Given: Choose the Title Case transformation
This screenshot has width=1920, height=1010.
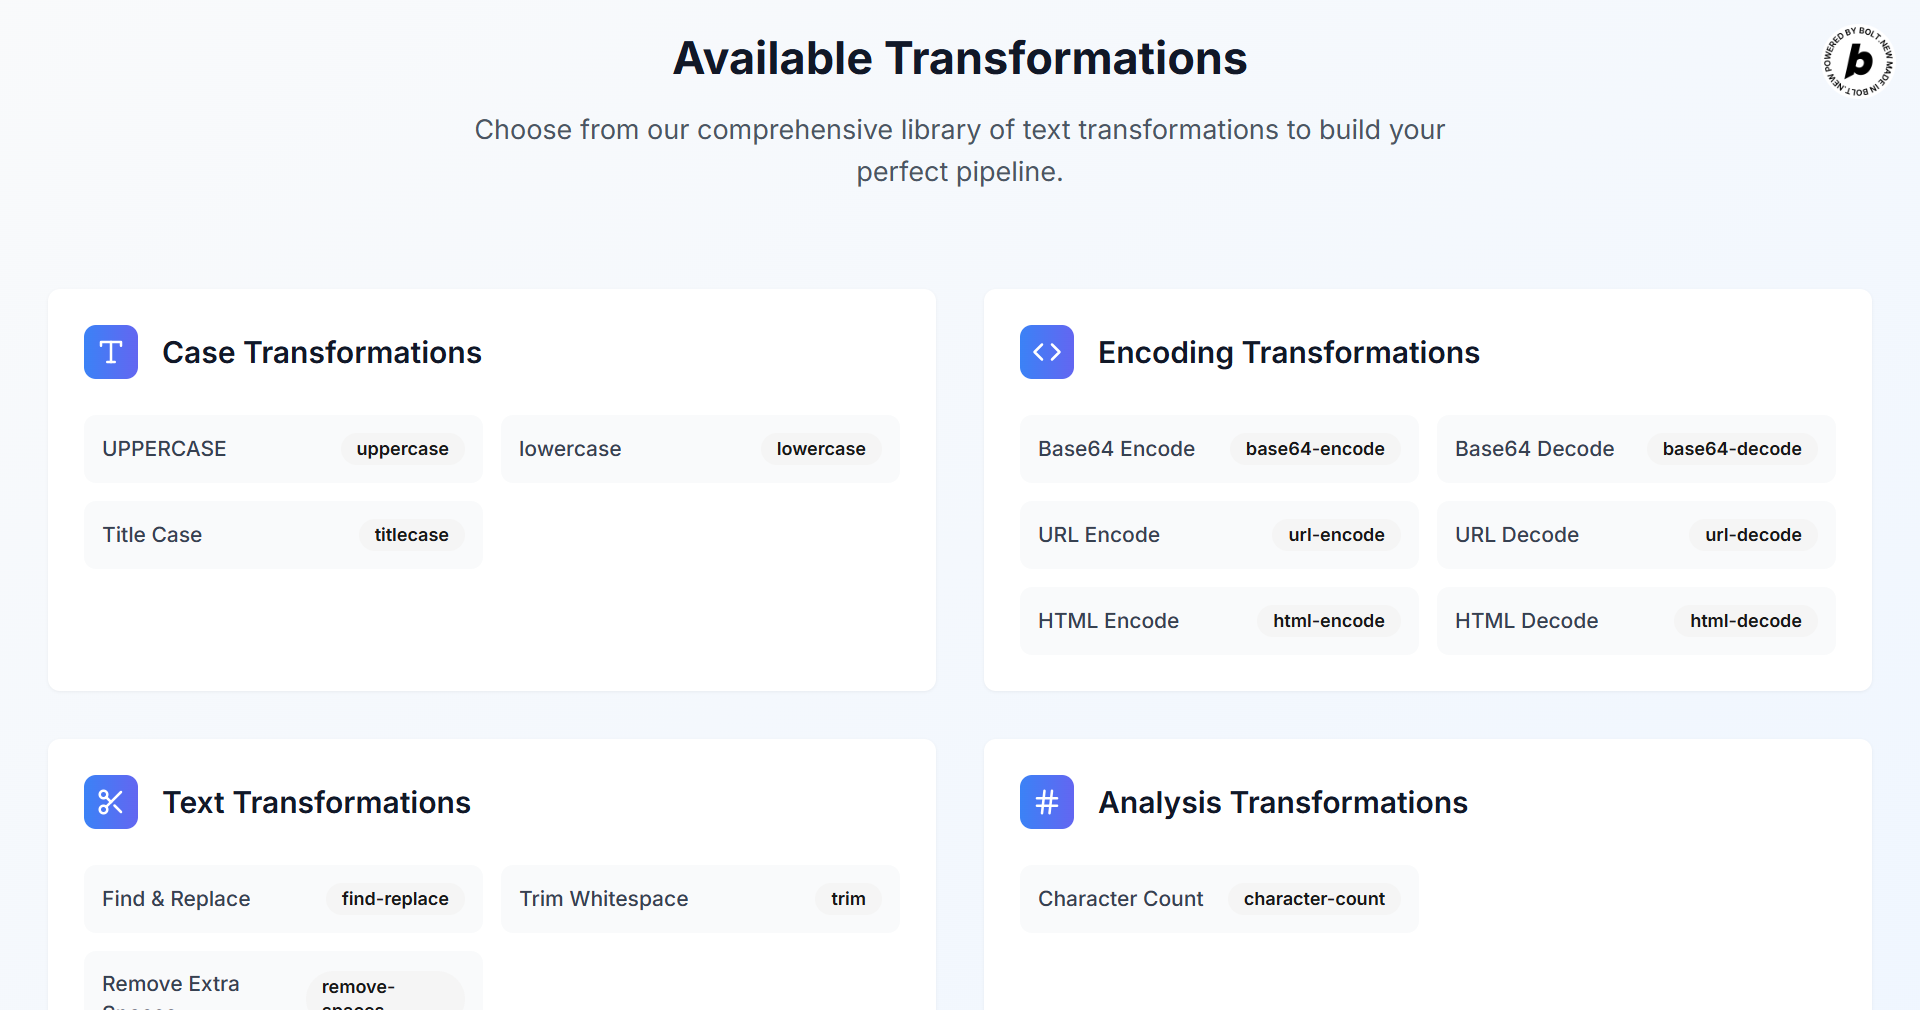Looking at the screenshot, I should [x=282, y=534].
